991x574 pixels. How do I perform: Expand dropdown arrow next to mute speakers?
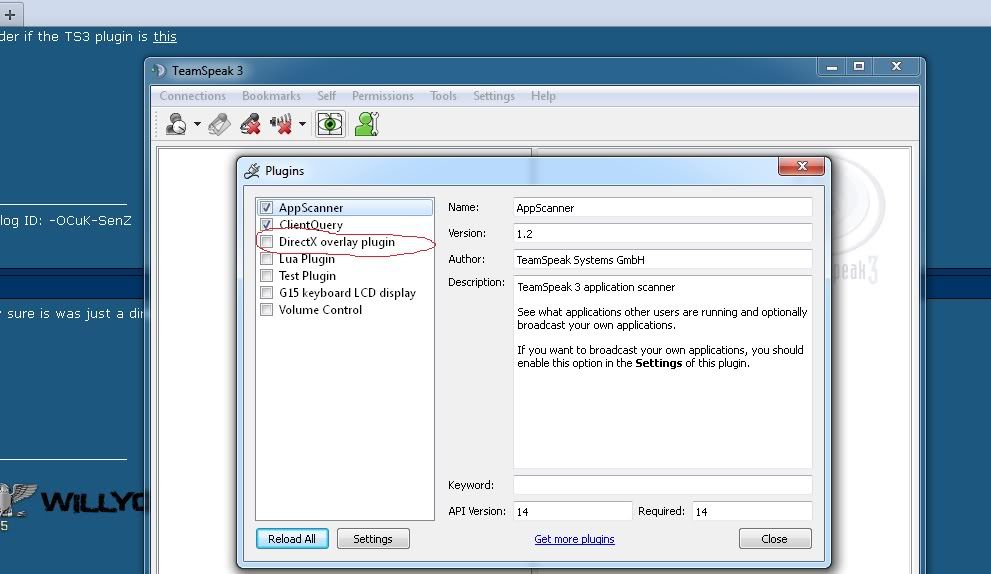pos(303,124)
